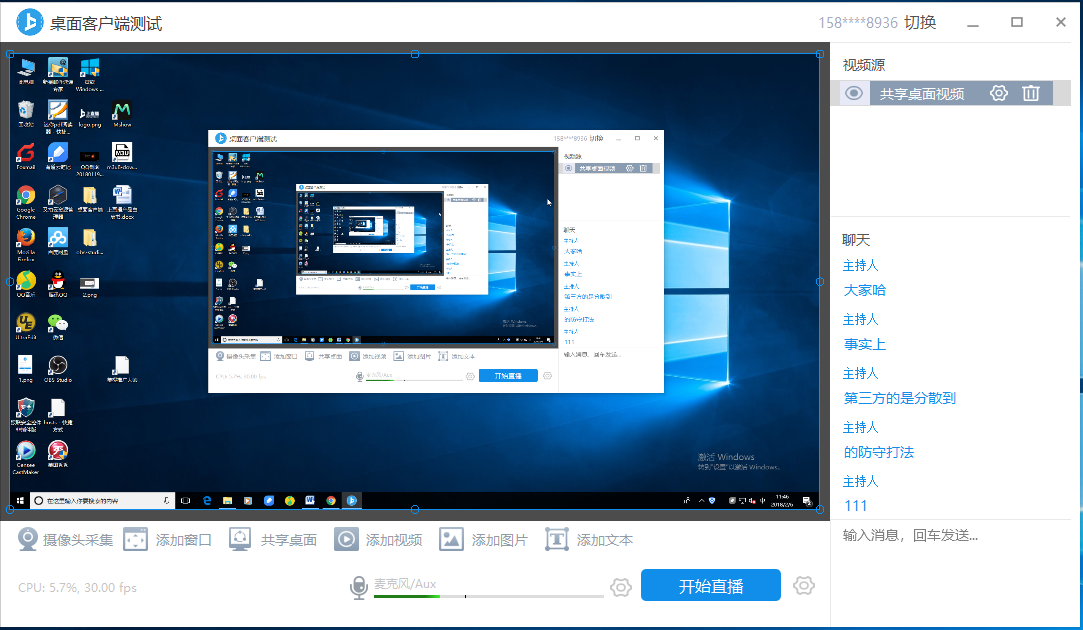The height and width of the screenshot is (630, 1083).
Task: Click chat message 大家哈
Action: click(x=865, y=290)
